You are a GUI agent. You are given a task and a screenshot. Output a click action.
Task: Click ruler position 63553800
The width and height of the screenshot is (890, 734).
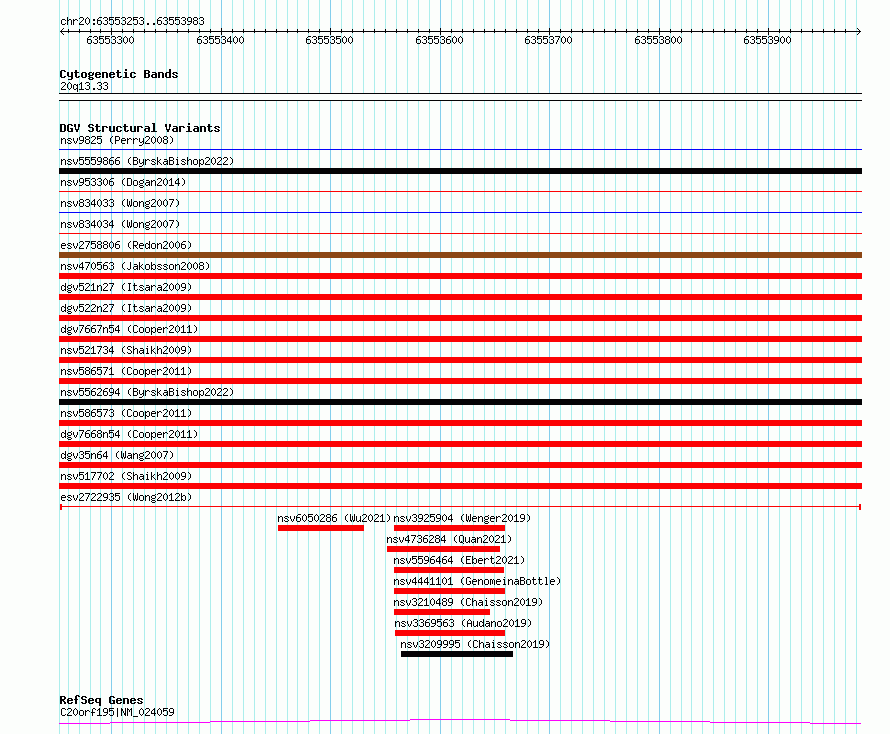click(x=658, y=40)
